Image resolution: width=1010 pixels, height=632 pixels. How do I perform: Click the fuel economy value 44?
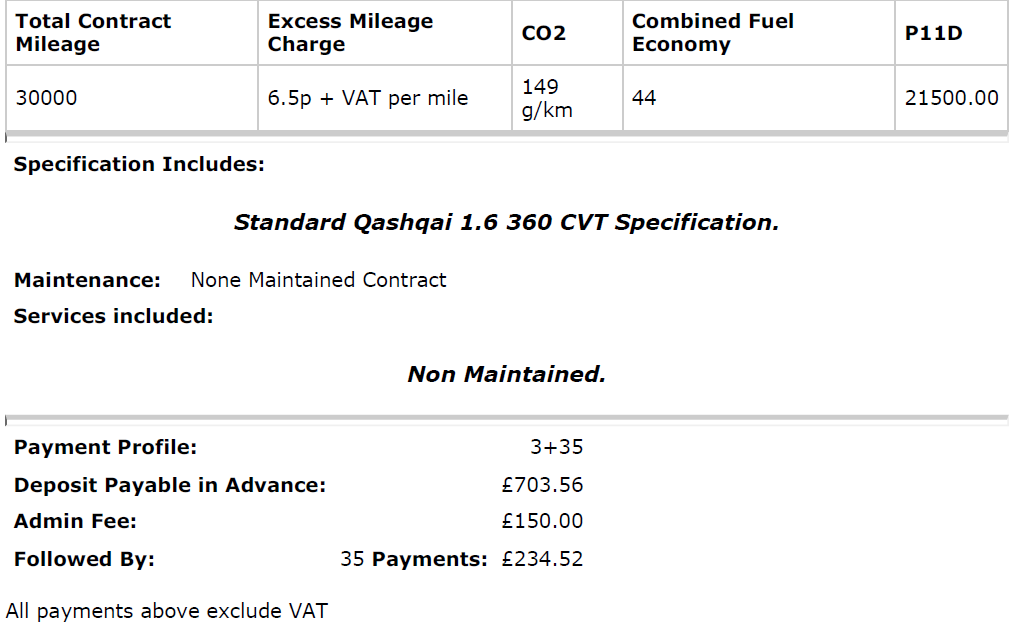644,98
